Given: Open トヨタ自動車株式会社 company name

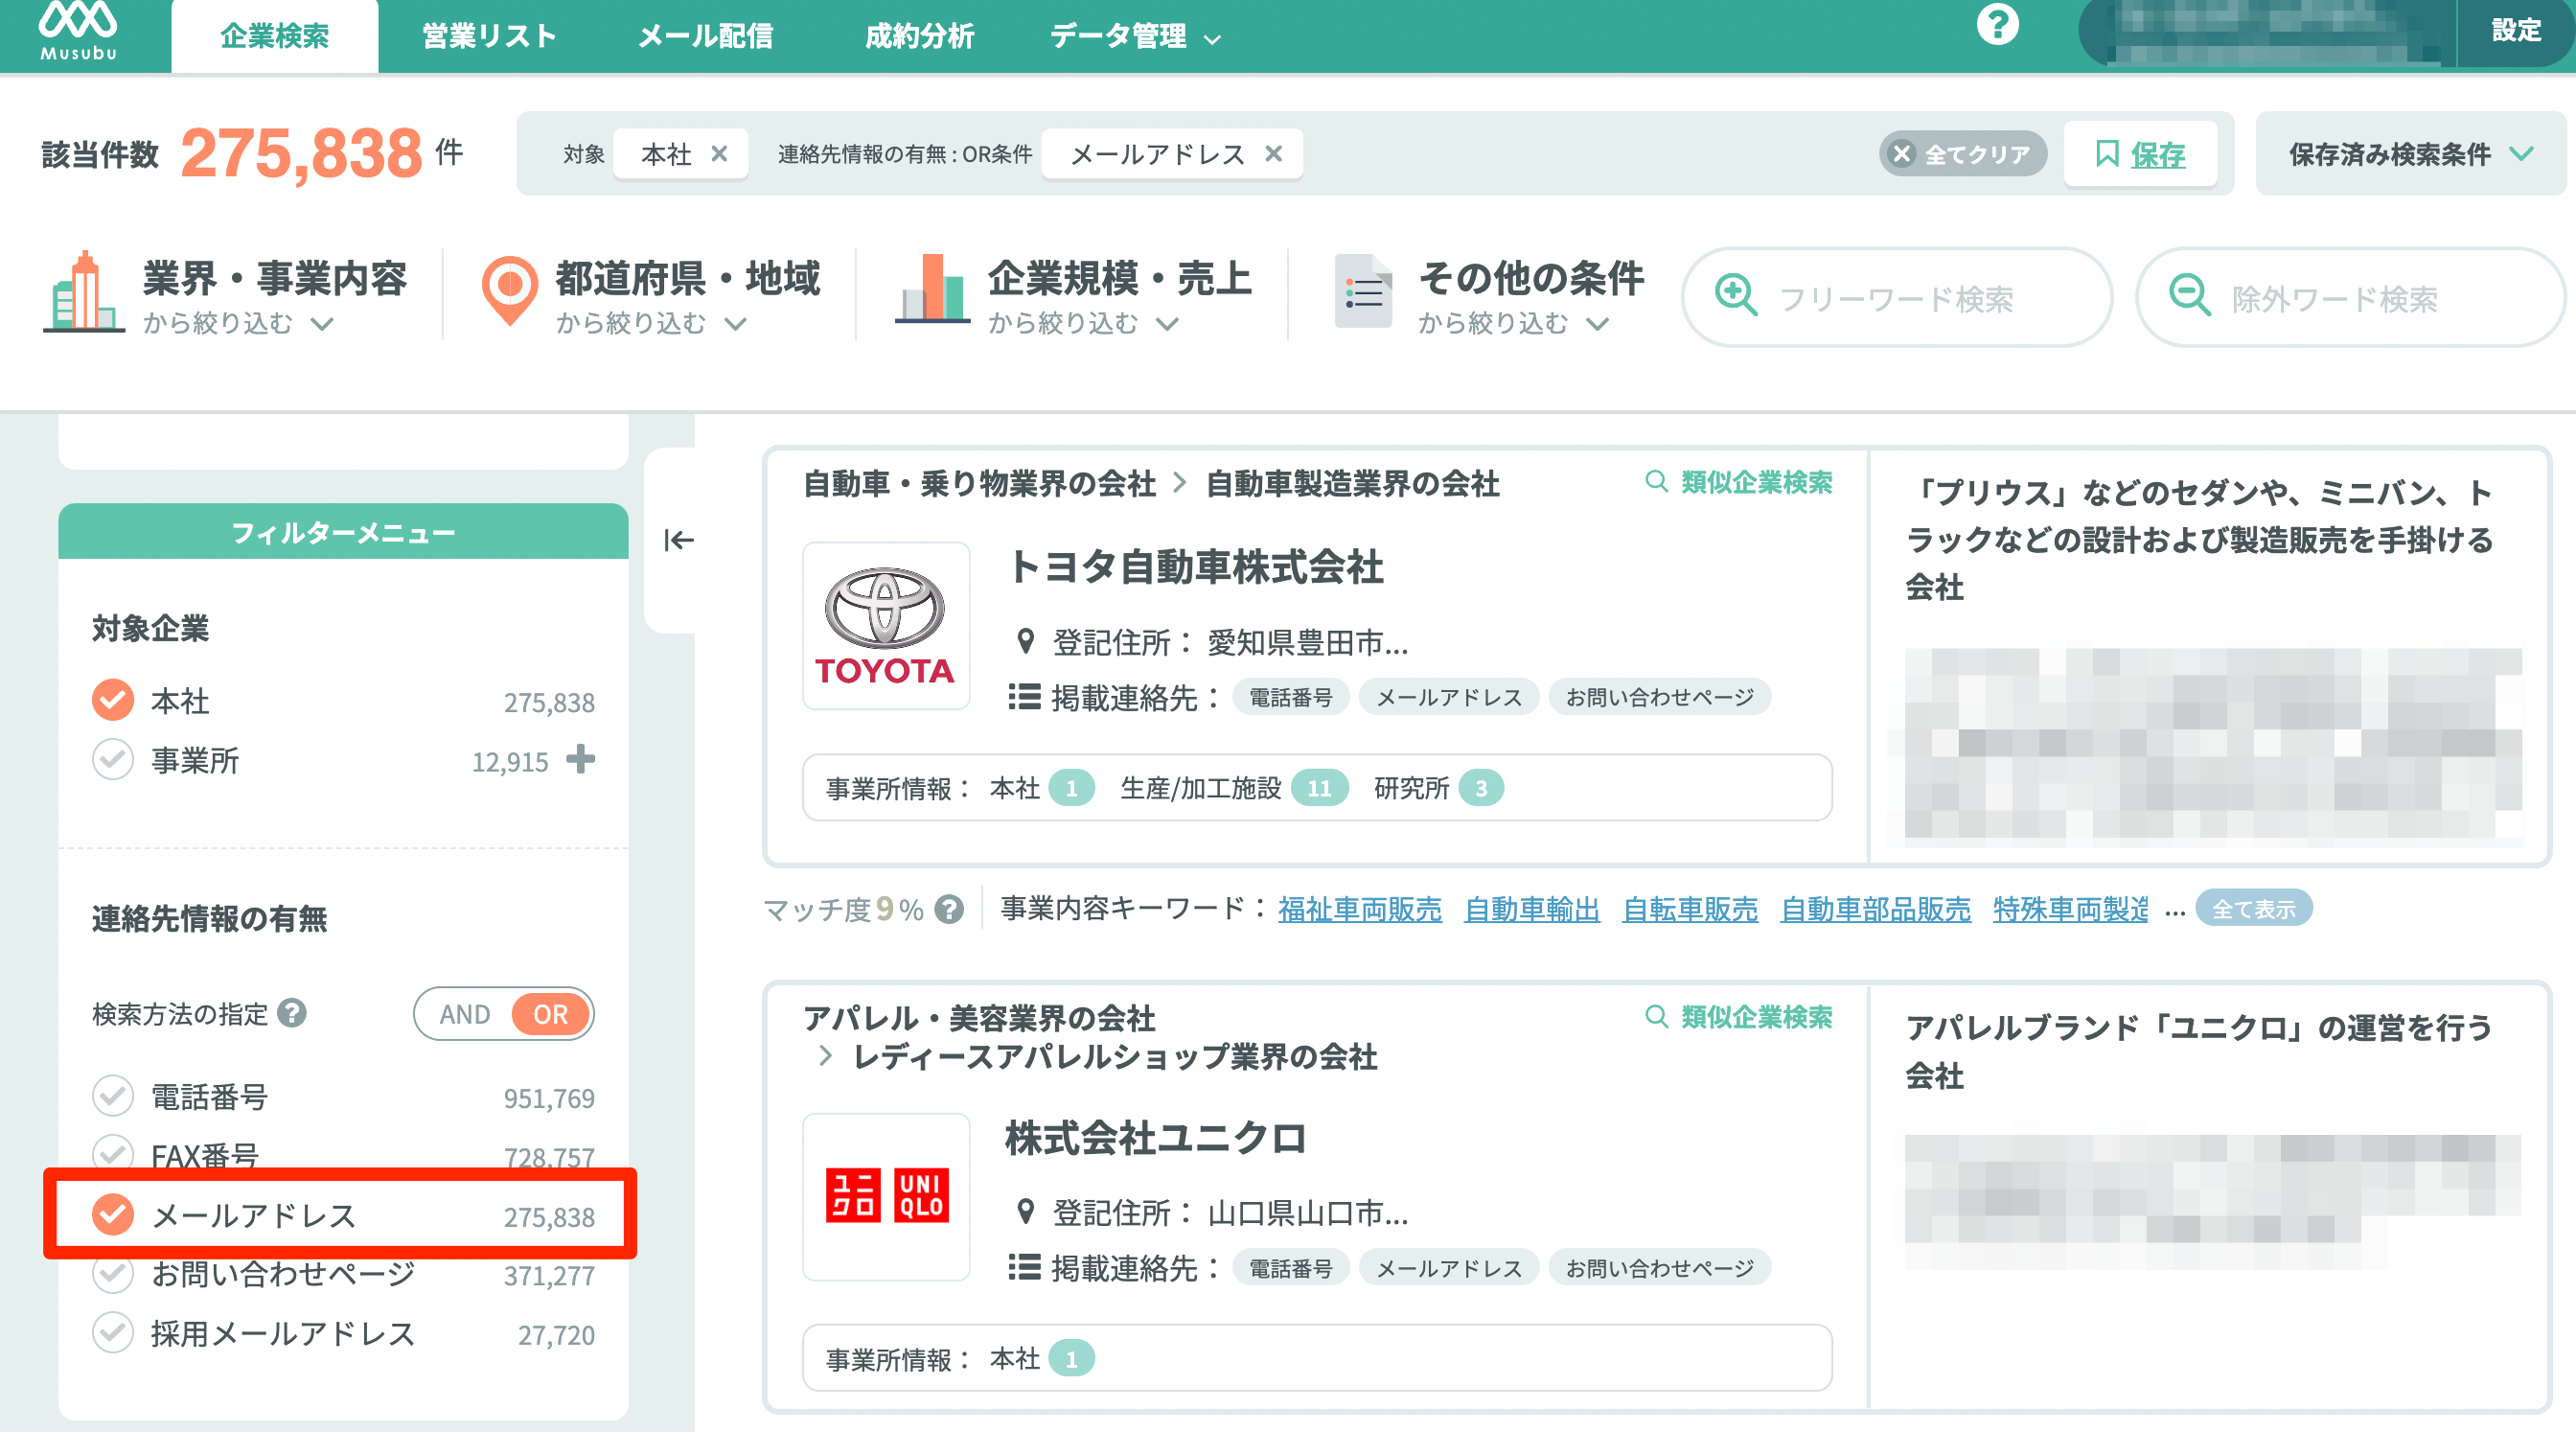Looking at the screenshot, I should point(1195,567).
